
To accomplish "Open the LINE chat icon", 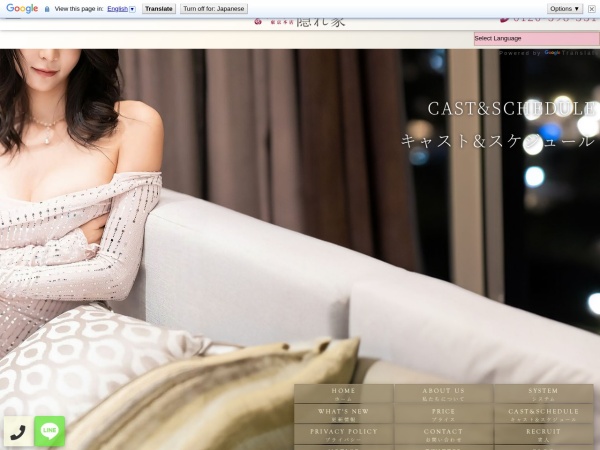I will tap(50, 431).
